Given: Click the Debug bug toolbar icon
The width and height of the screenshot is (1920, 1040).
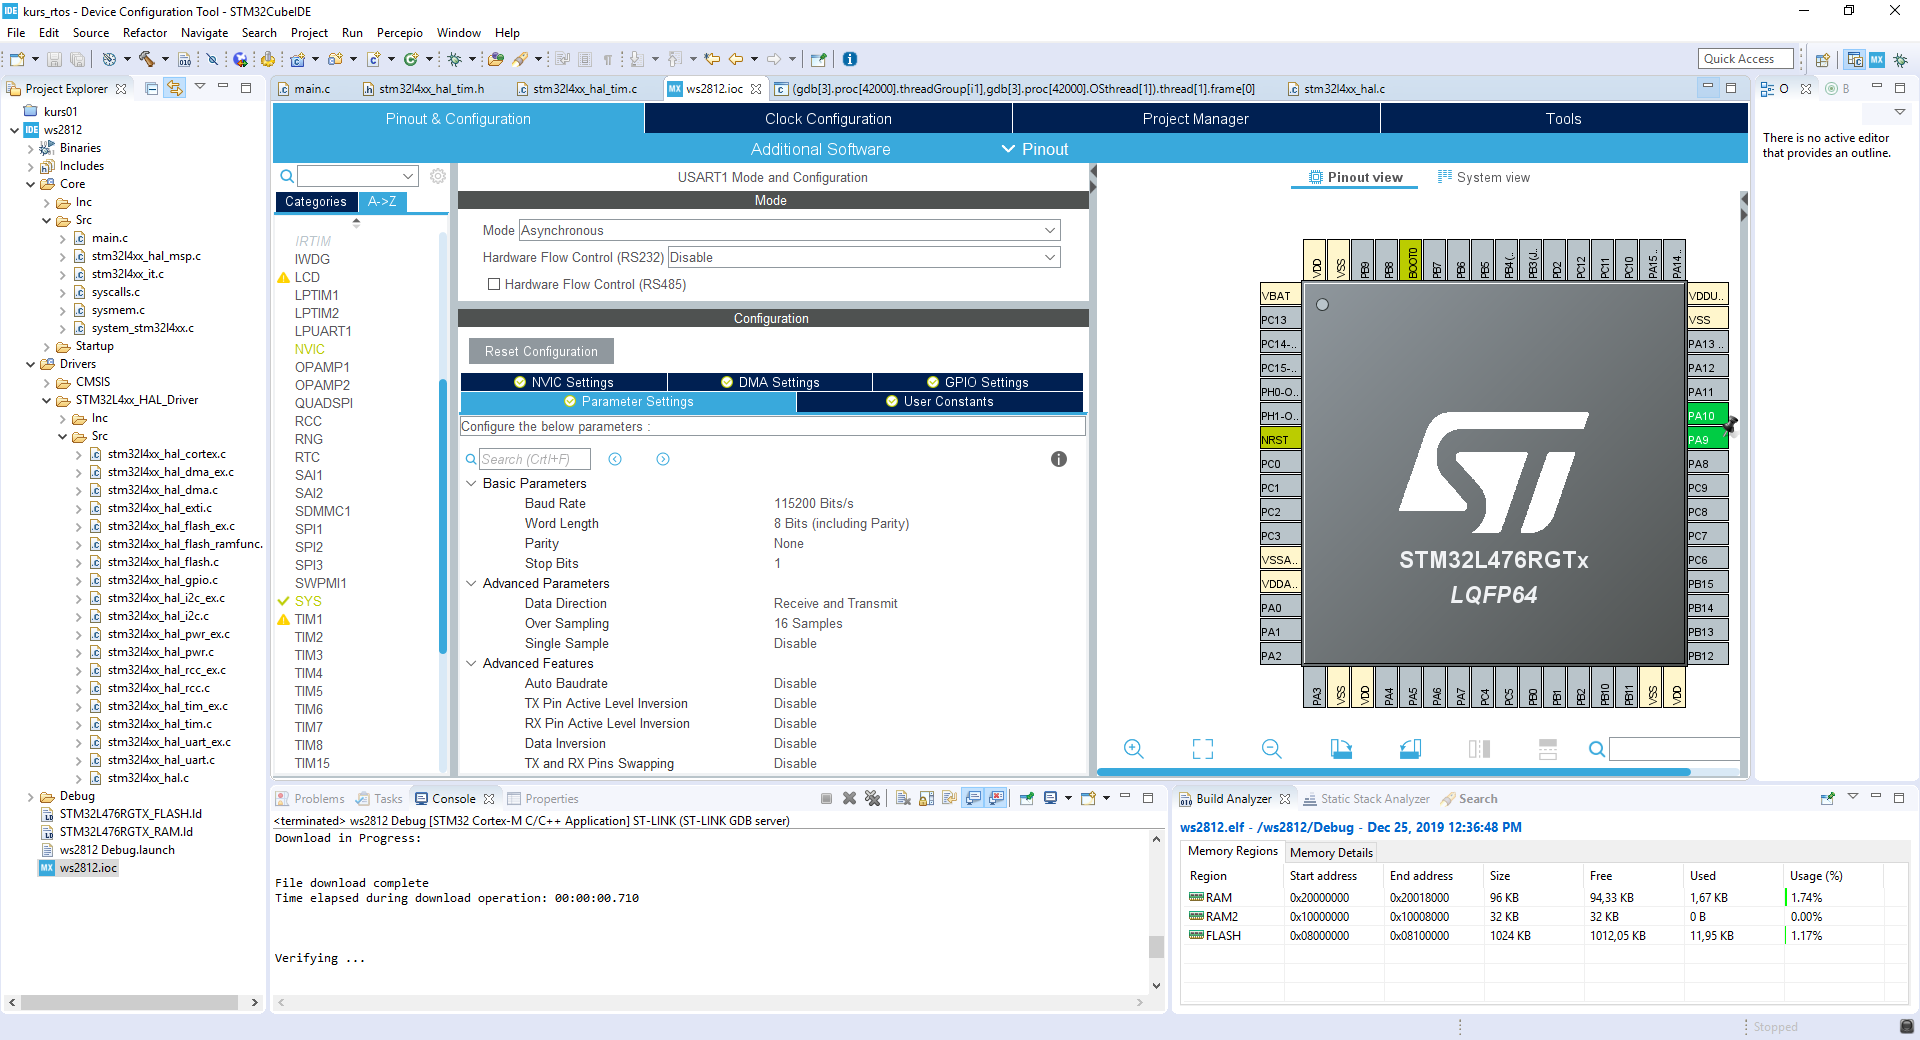Looking at the screenshot, I should click(x=454, y=59).
